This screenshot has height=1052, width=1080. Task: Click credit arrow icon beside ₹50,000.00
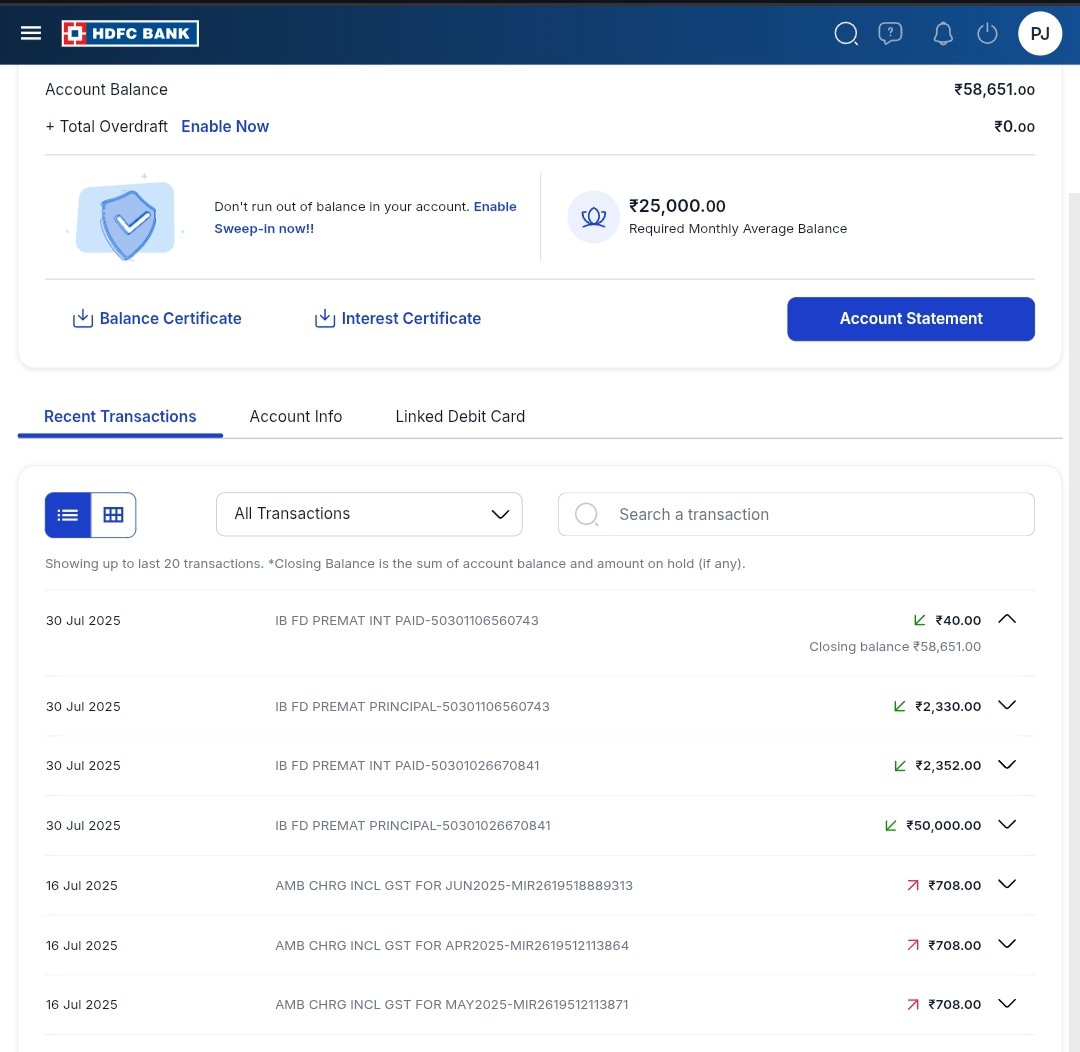point(891,825)
